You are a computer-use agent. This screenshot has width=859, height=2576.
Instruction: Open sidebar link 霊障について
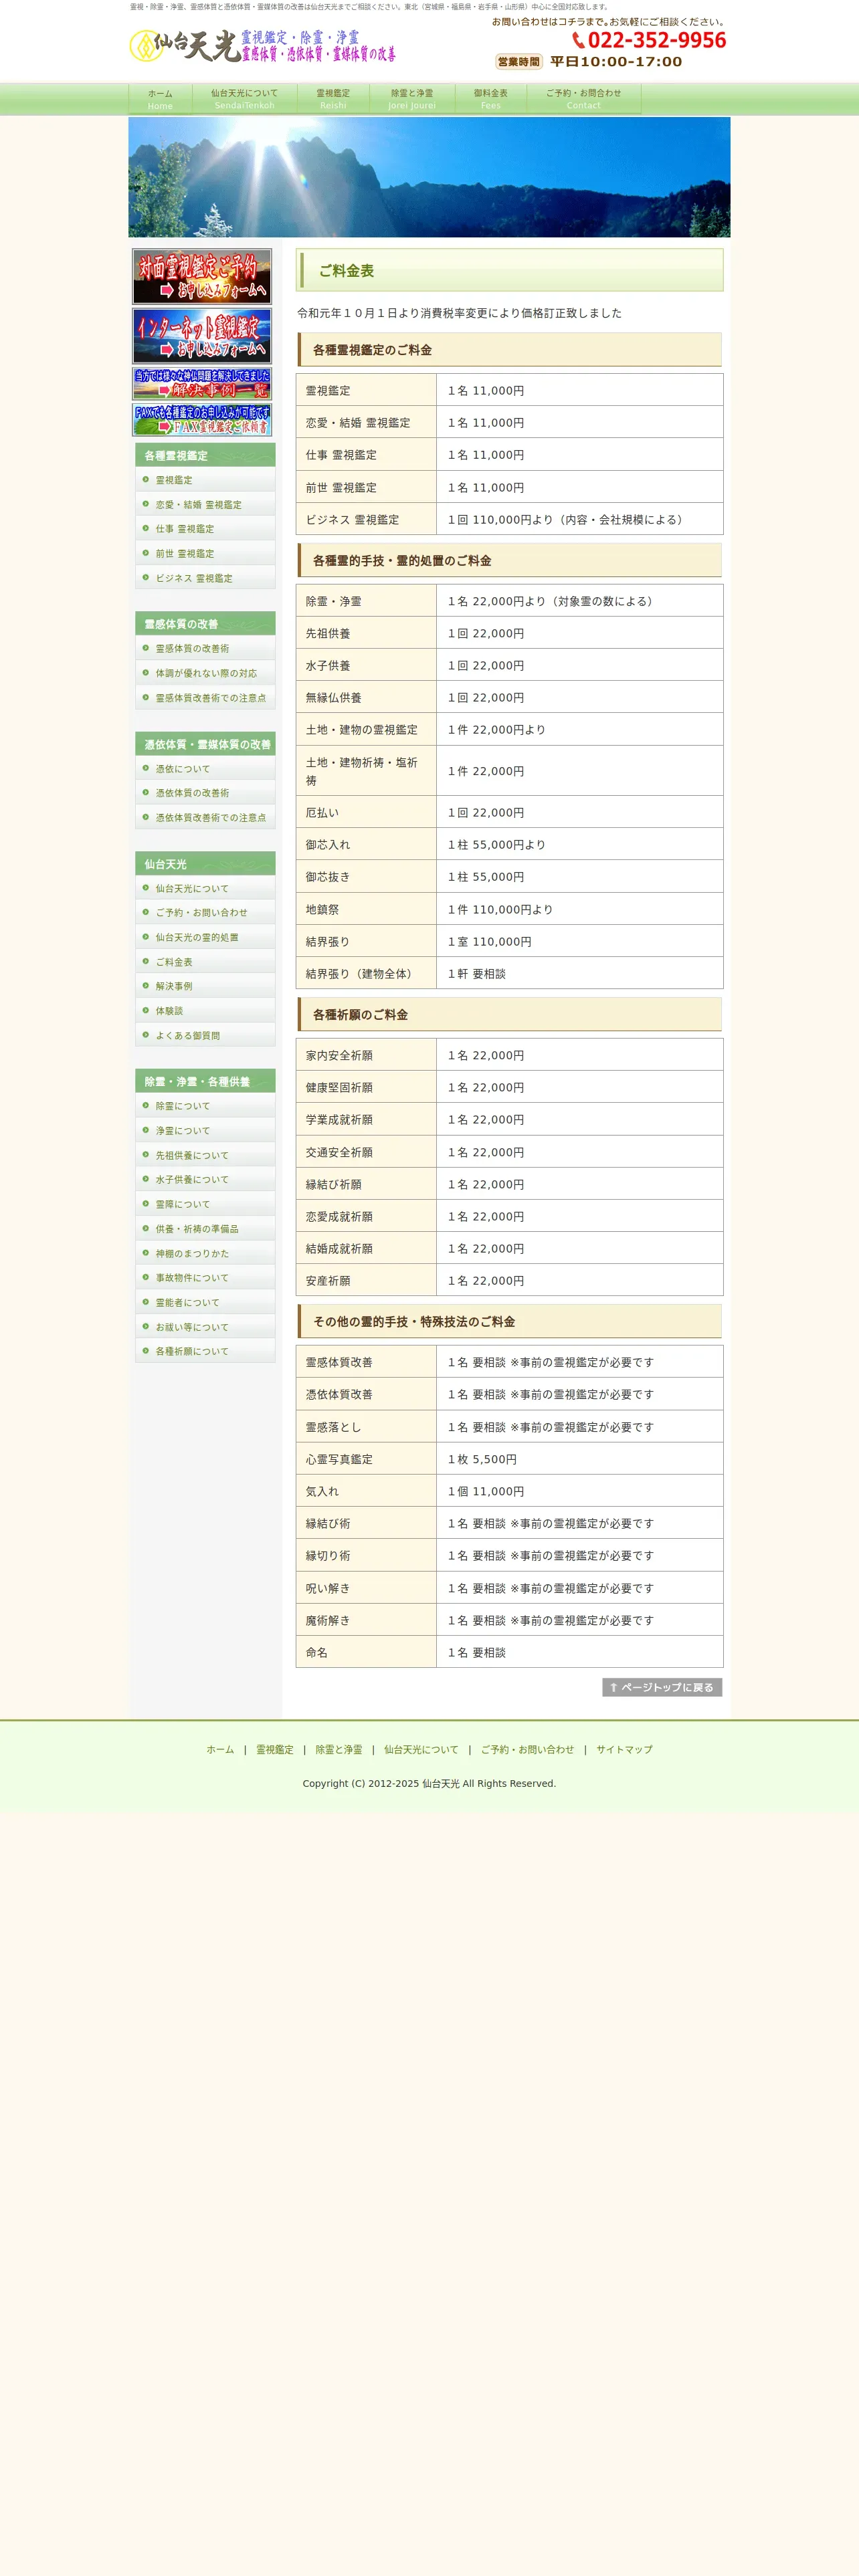tap(205, 1204)
